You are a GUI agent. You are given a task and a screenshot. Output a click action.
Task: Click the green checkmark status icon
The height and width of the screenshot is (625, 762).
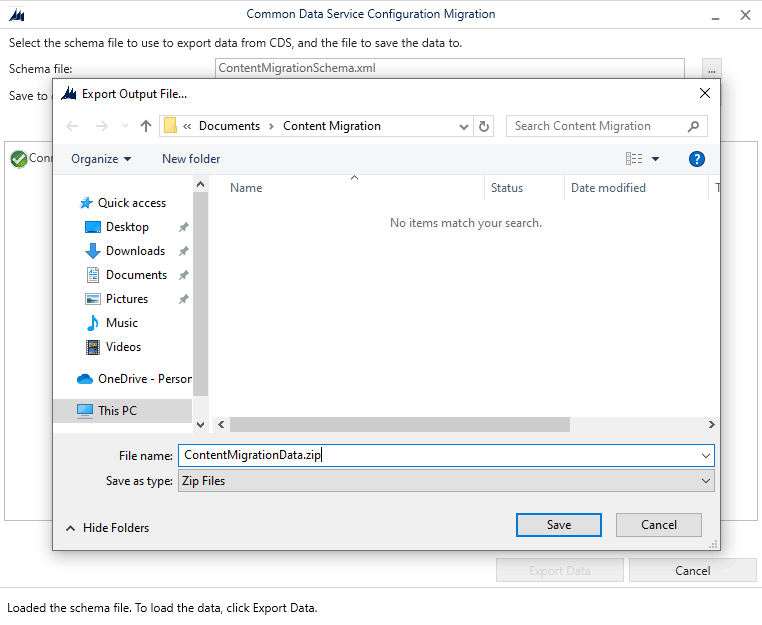(19, 159)
